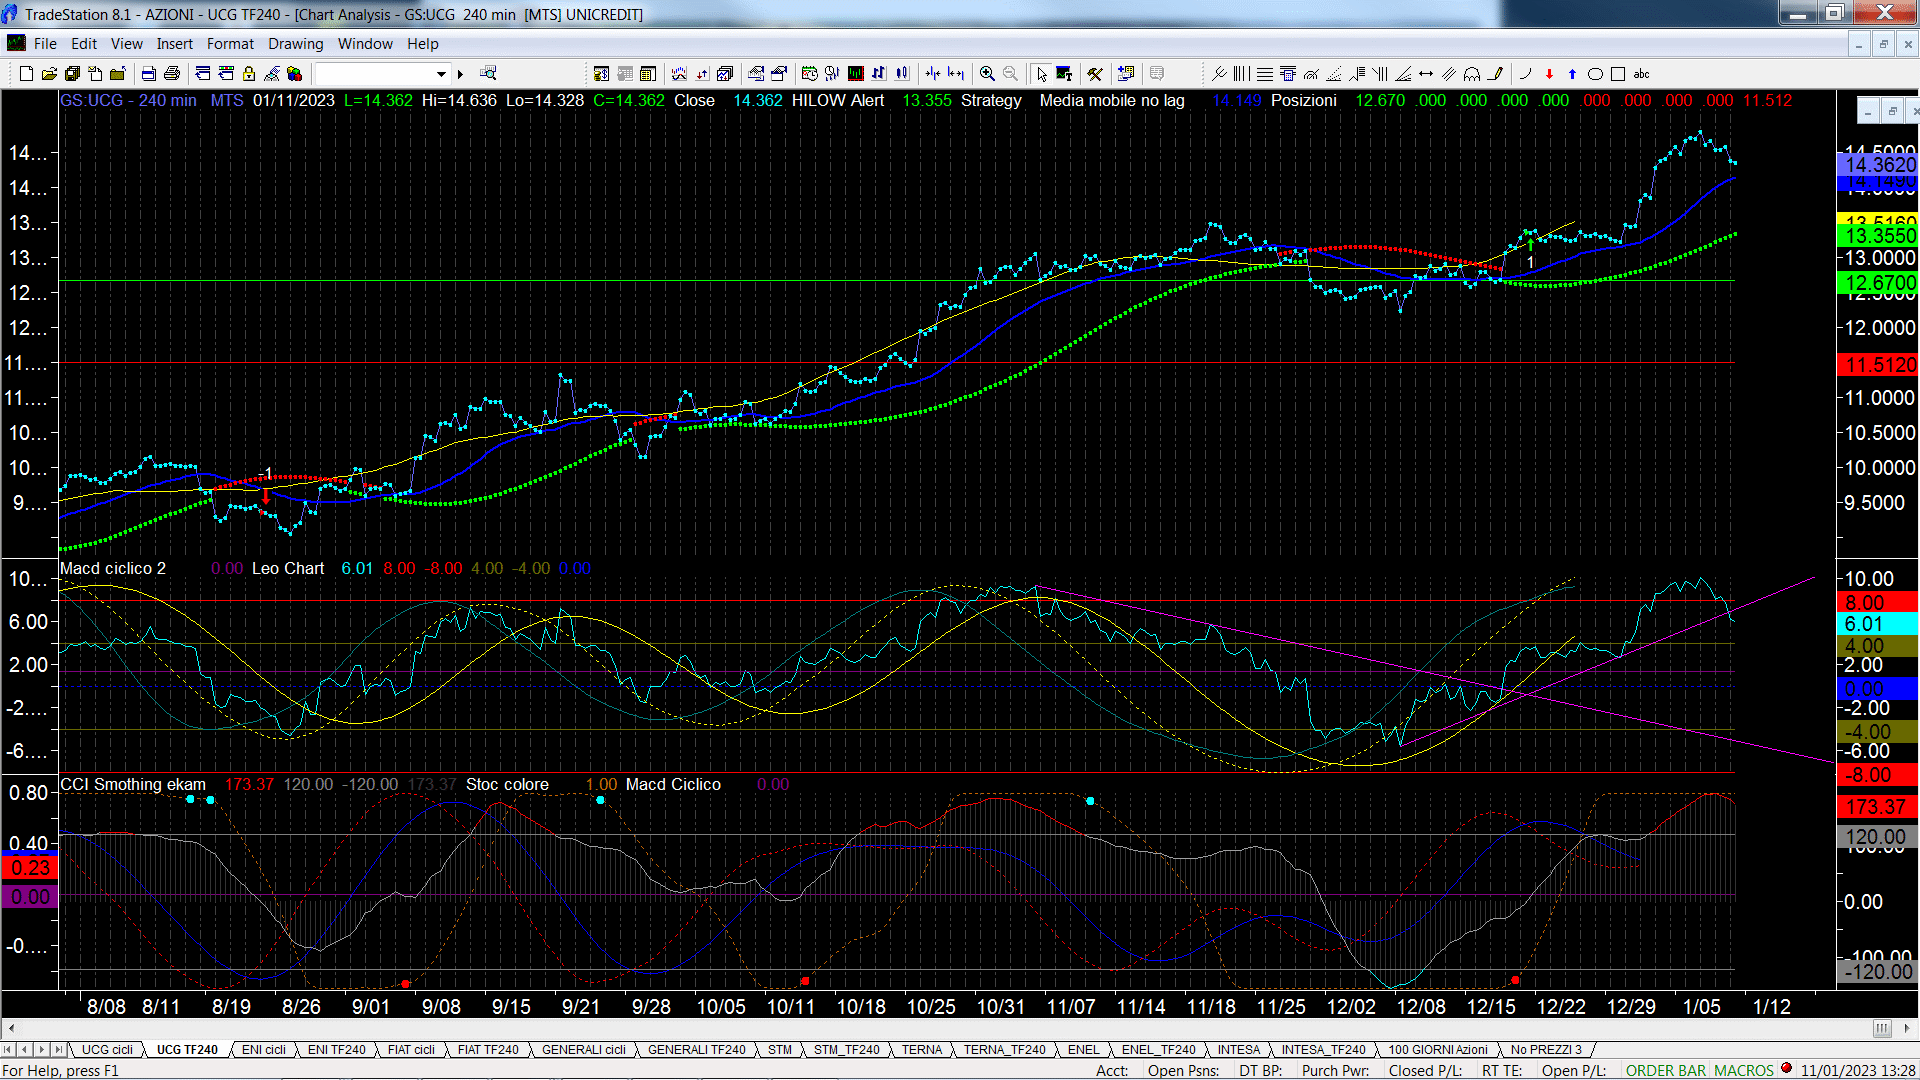Click the horizontal scrollbar left arrow
This screenshot has width=1920, height=1080.
11,1028
